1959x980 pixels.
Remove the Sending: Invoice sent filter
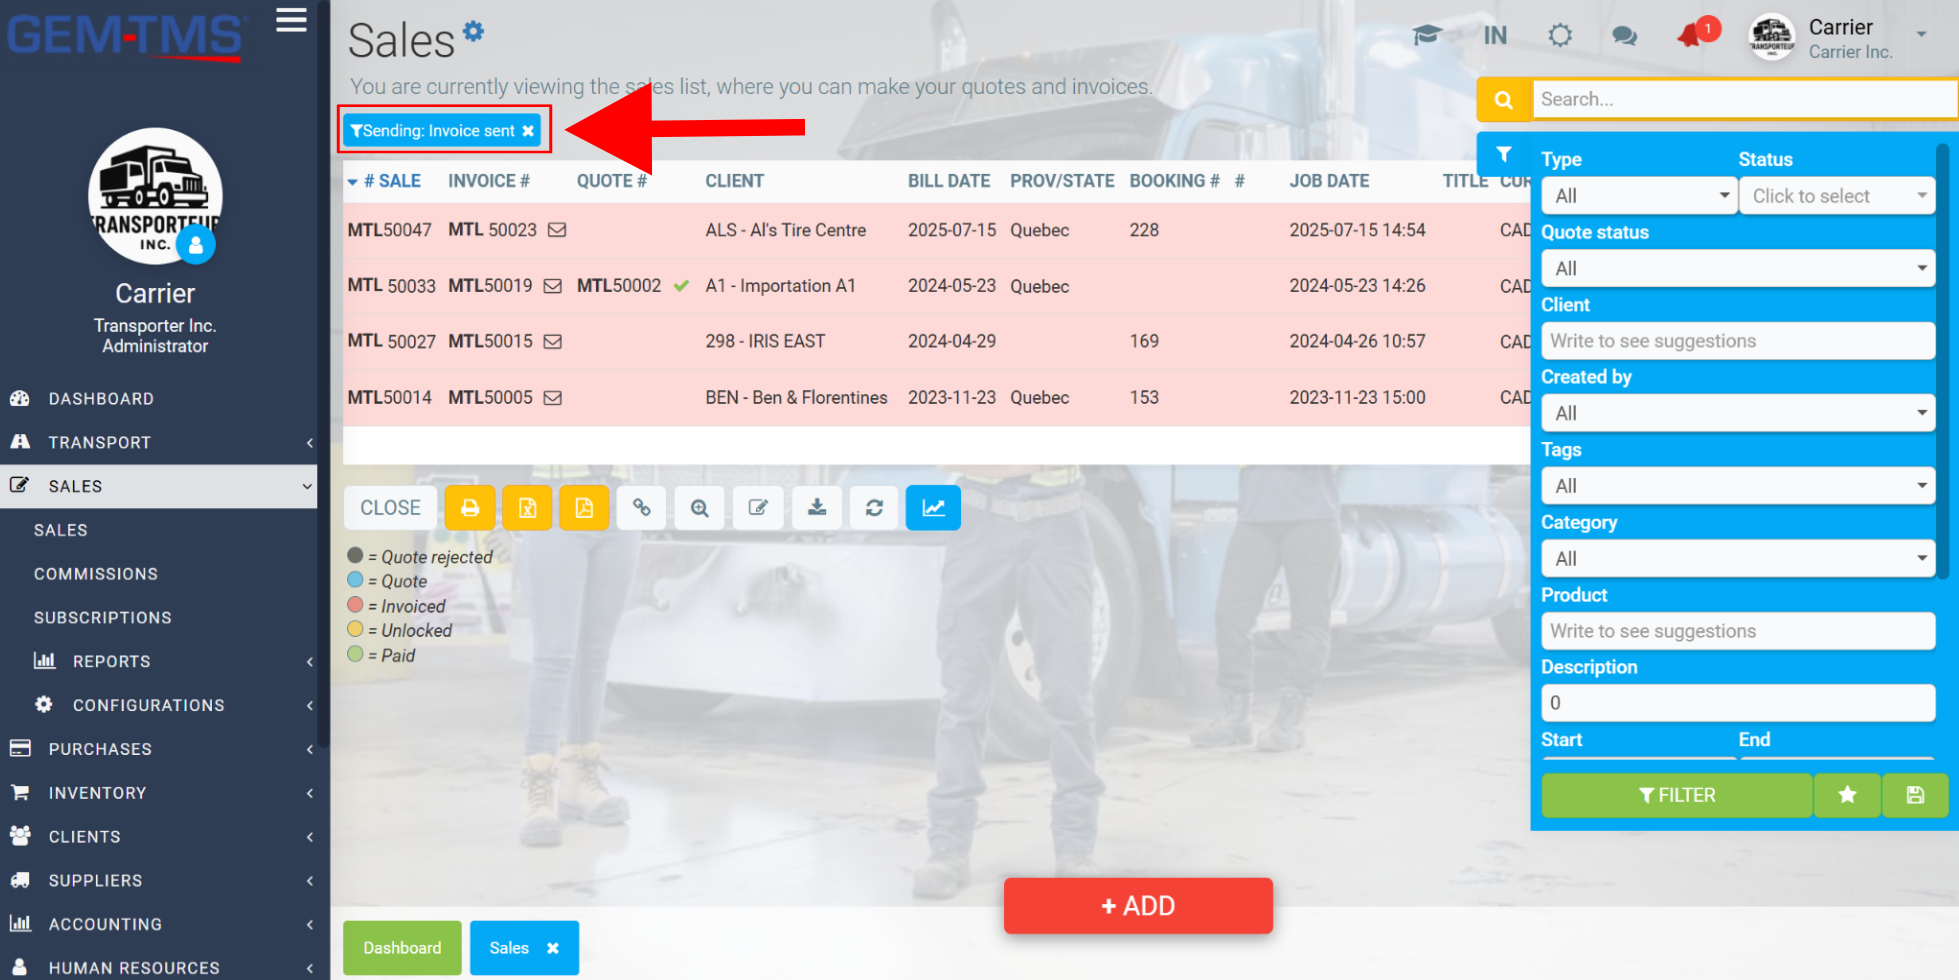(x=528, y=131)
